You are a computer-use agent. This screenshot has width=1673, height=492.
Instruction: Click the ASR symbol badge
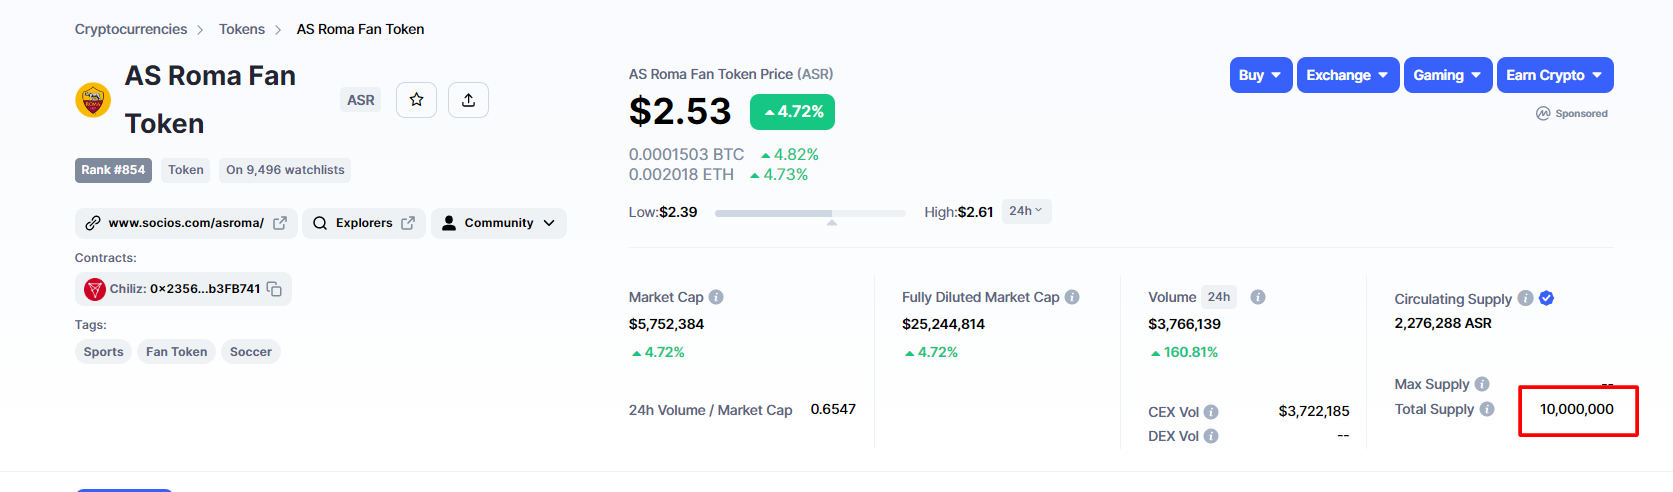point(360,100)
